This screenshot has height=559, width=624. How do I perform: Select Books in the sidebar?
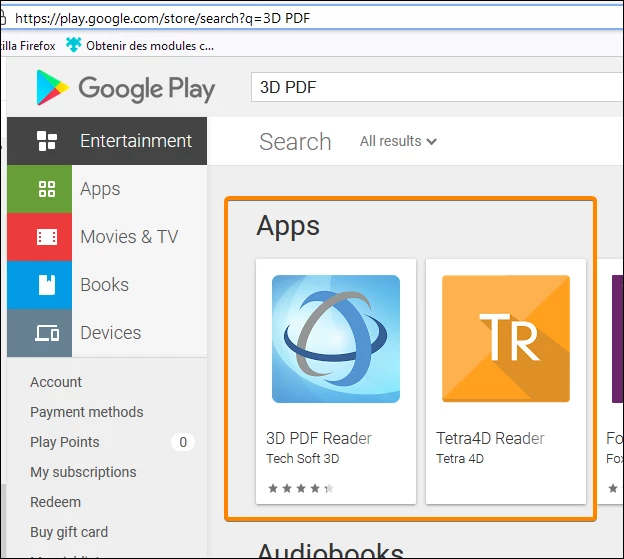click(x=107, y=285)
